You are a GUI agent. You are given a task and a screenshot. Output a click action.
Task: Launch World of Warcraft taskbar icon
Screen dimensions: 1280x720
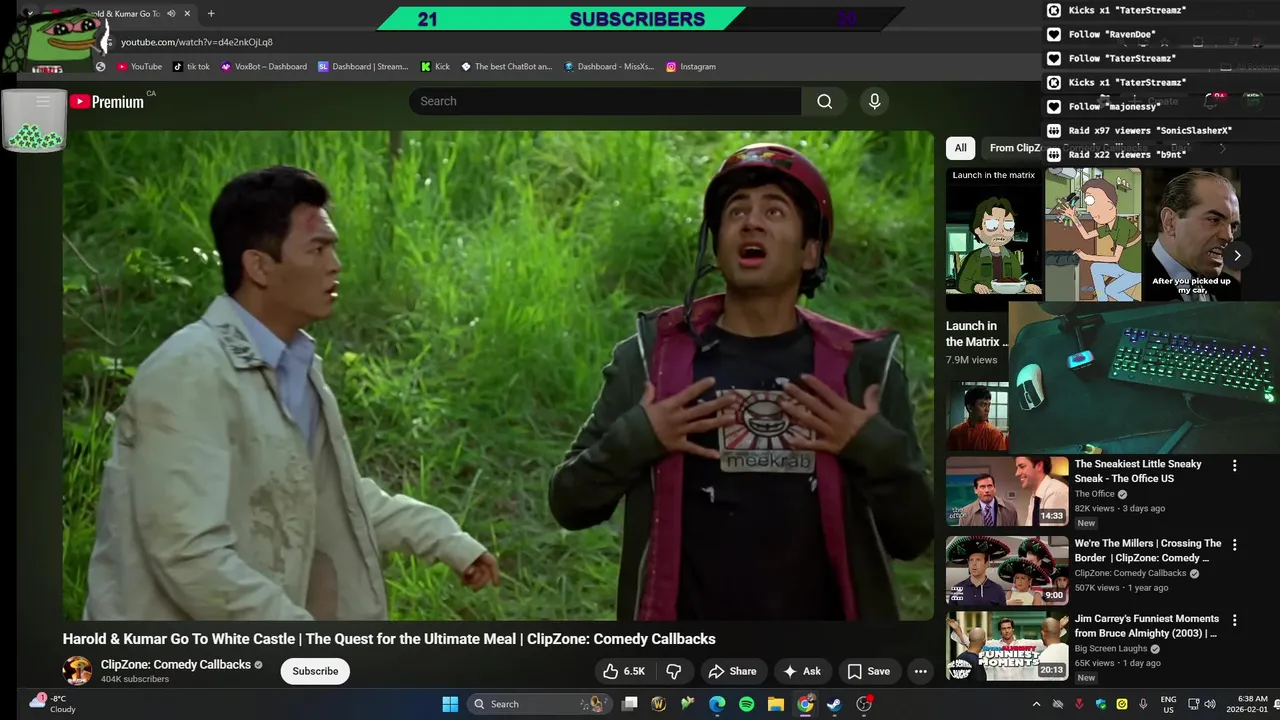658,704
